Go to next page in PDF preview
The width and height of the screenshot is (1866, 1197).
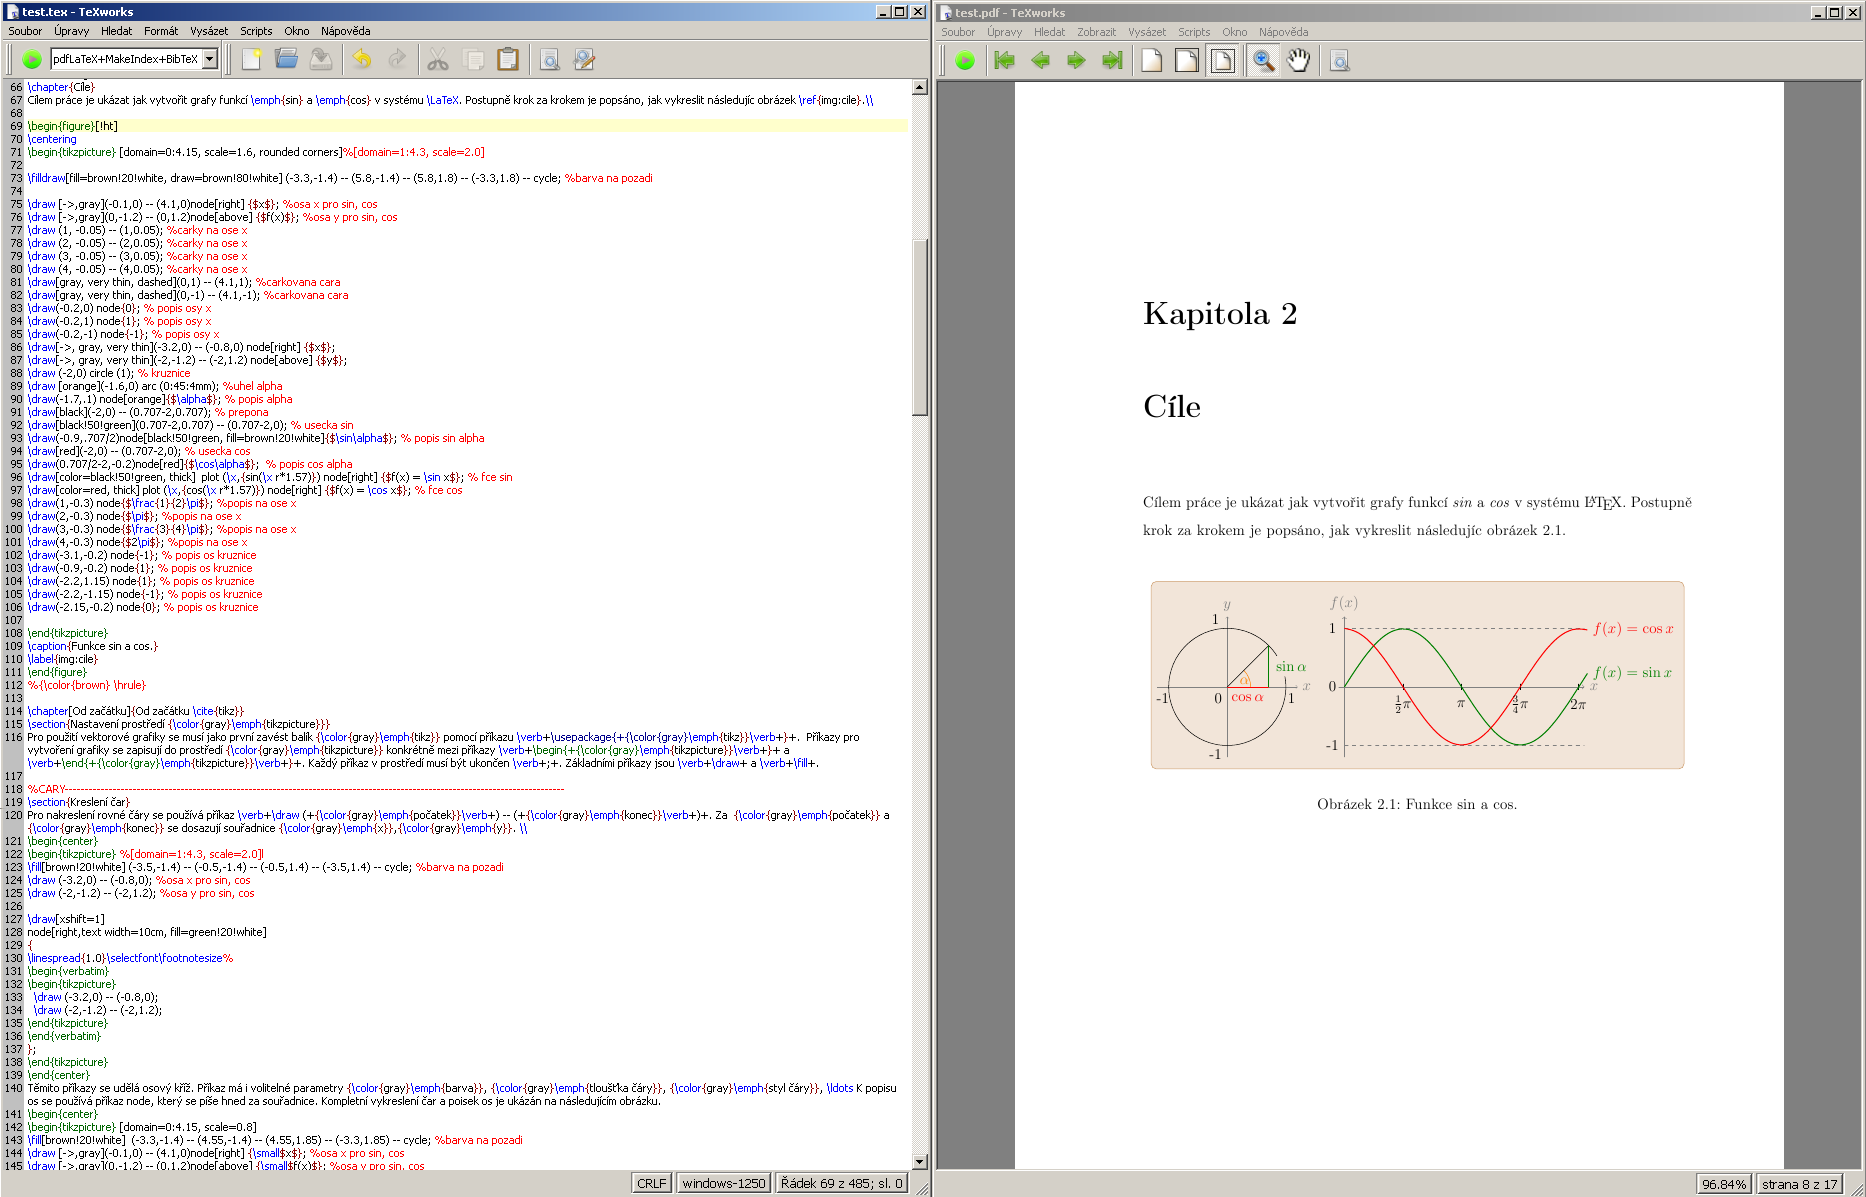[x=1076, y=61]
